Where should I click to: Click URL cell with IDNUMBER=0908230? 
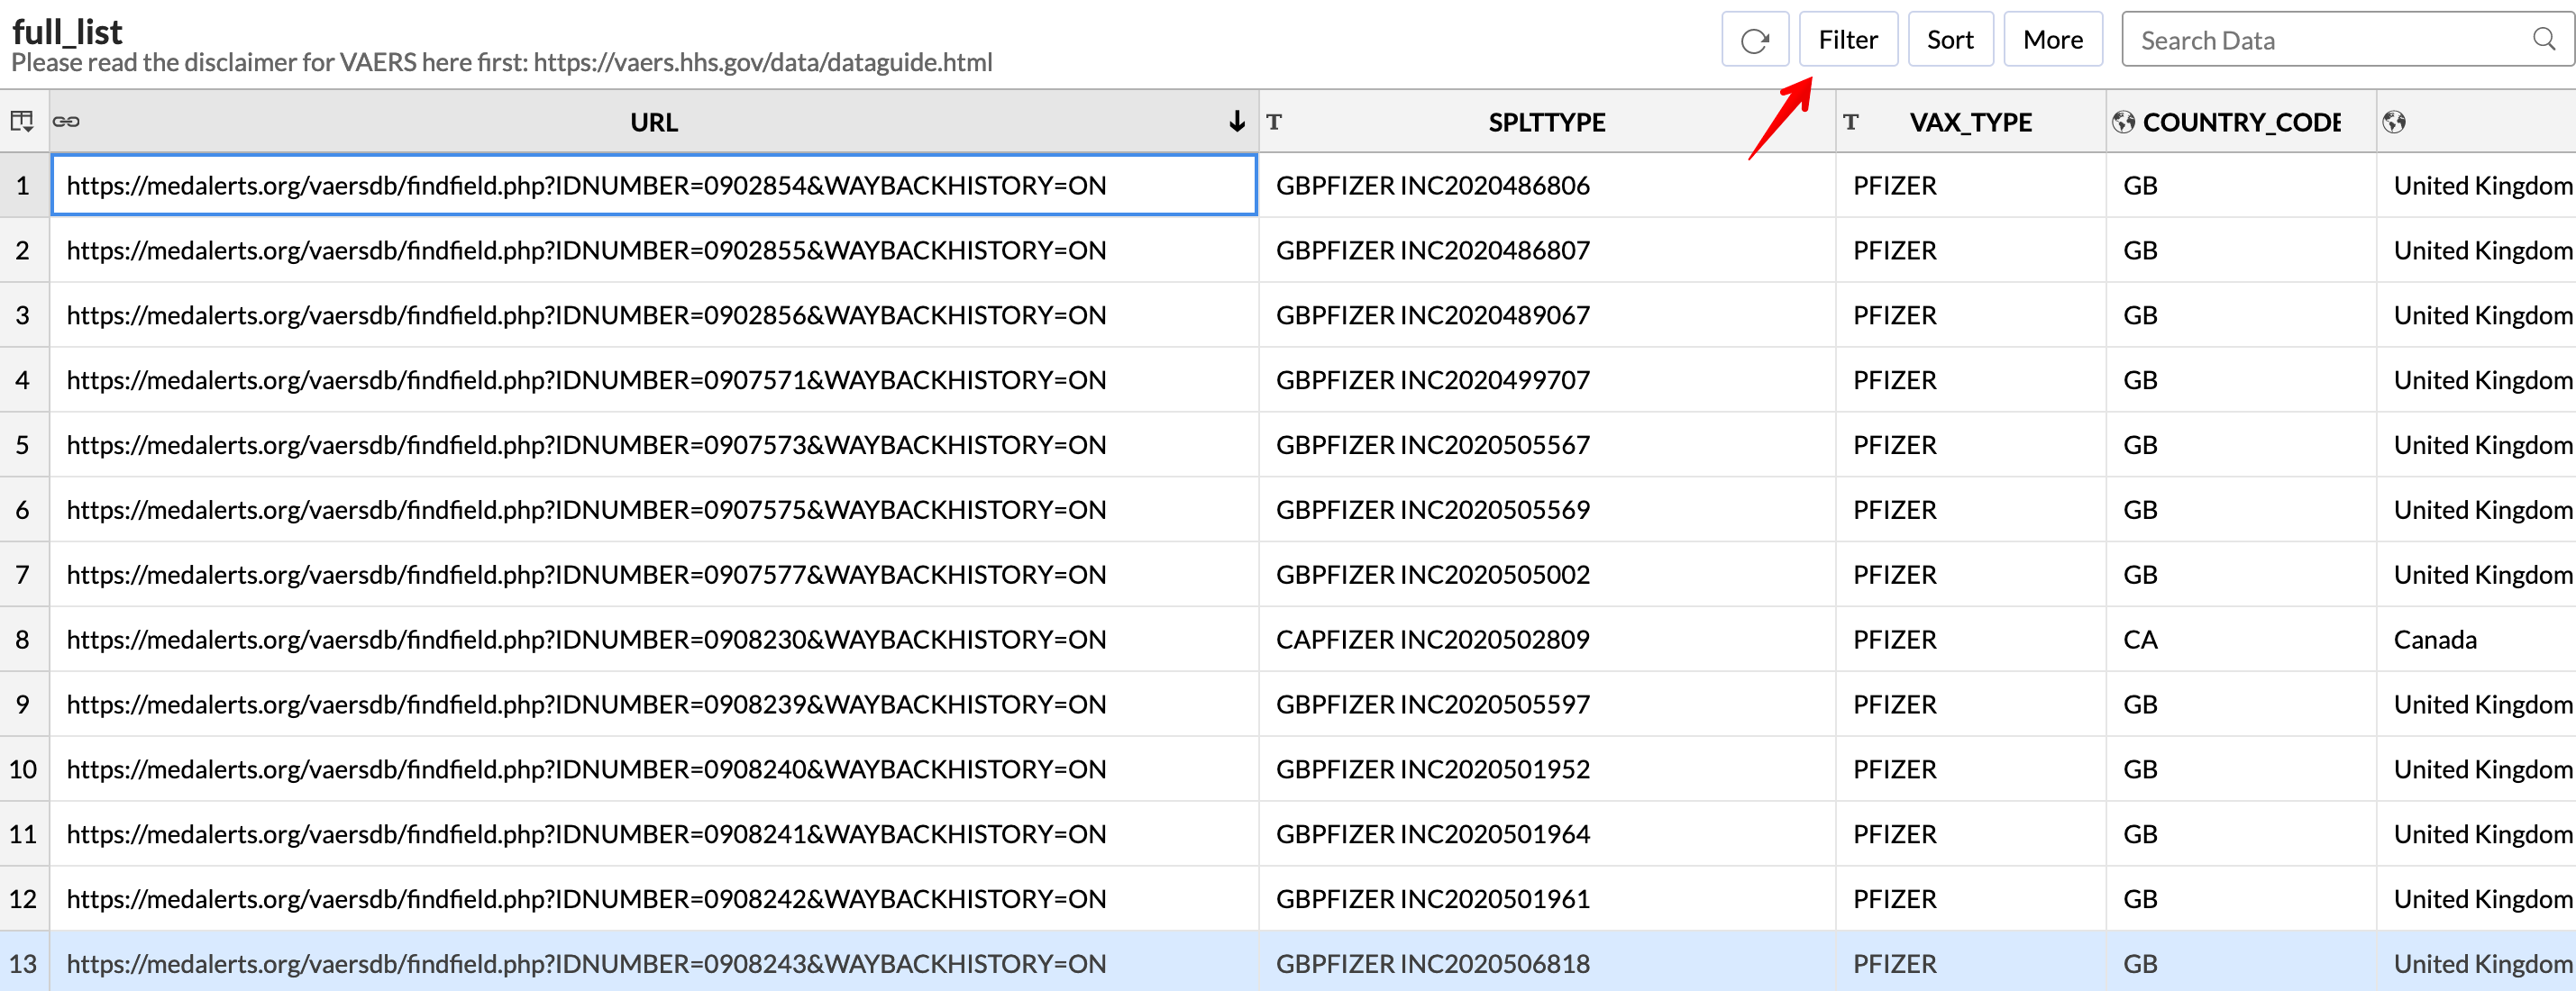654,639
